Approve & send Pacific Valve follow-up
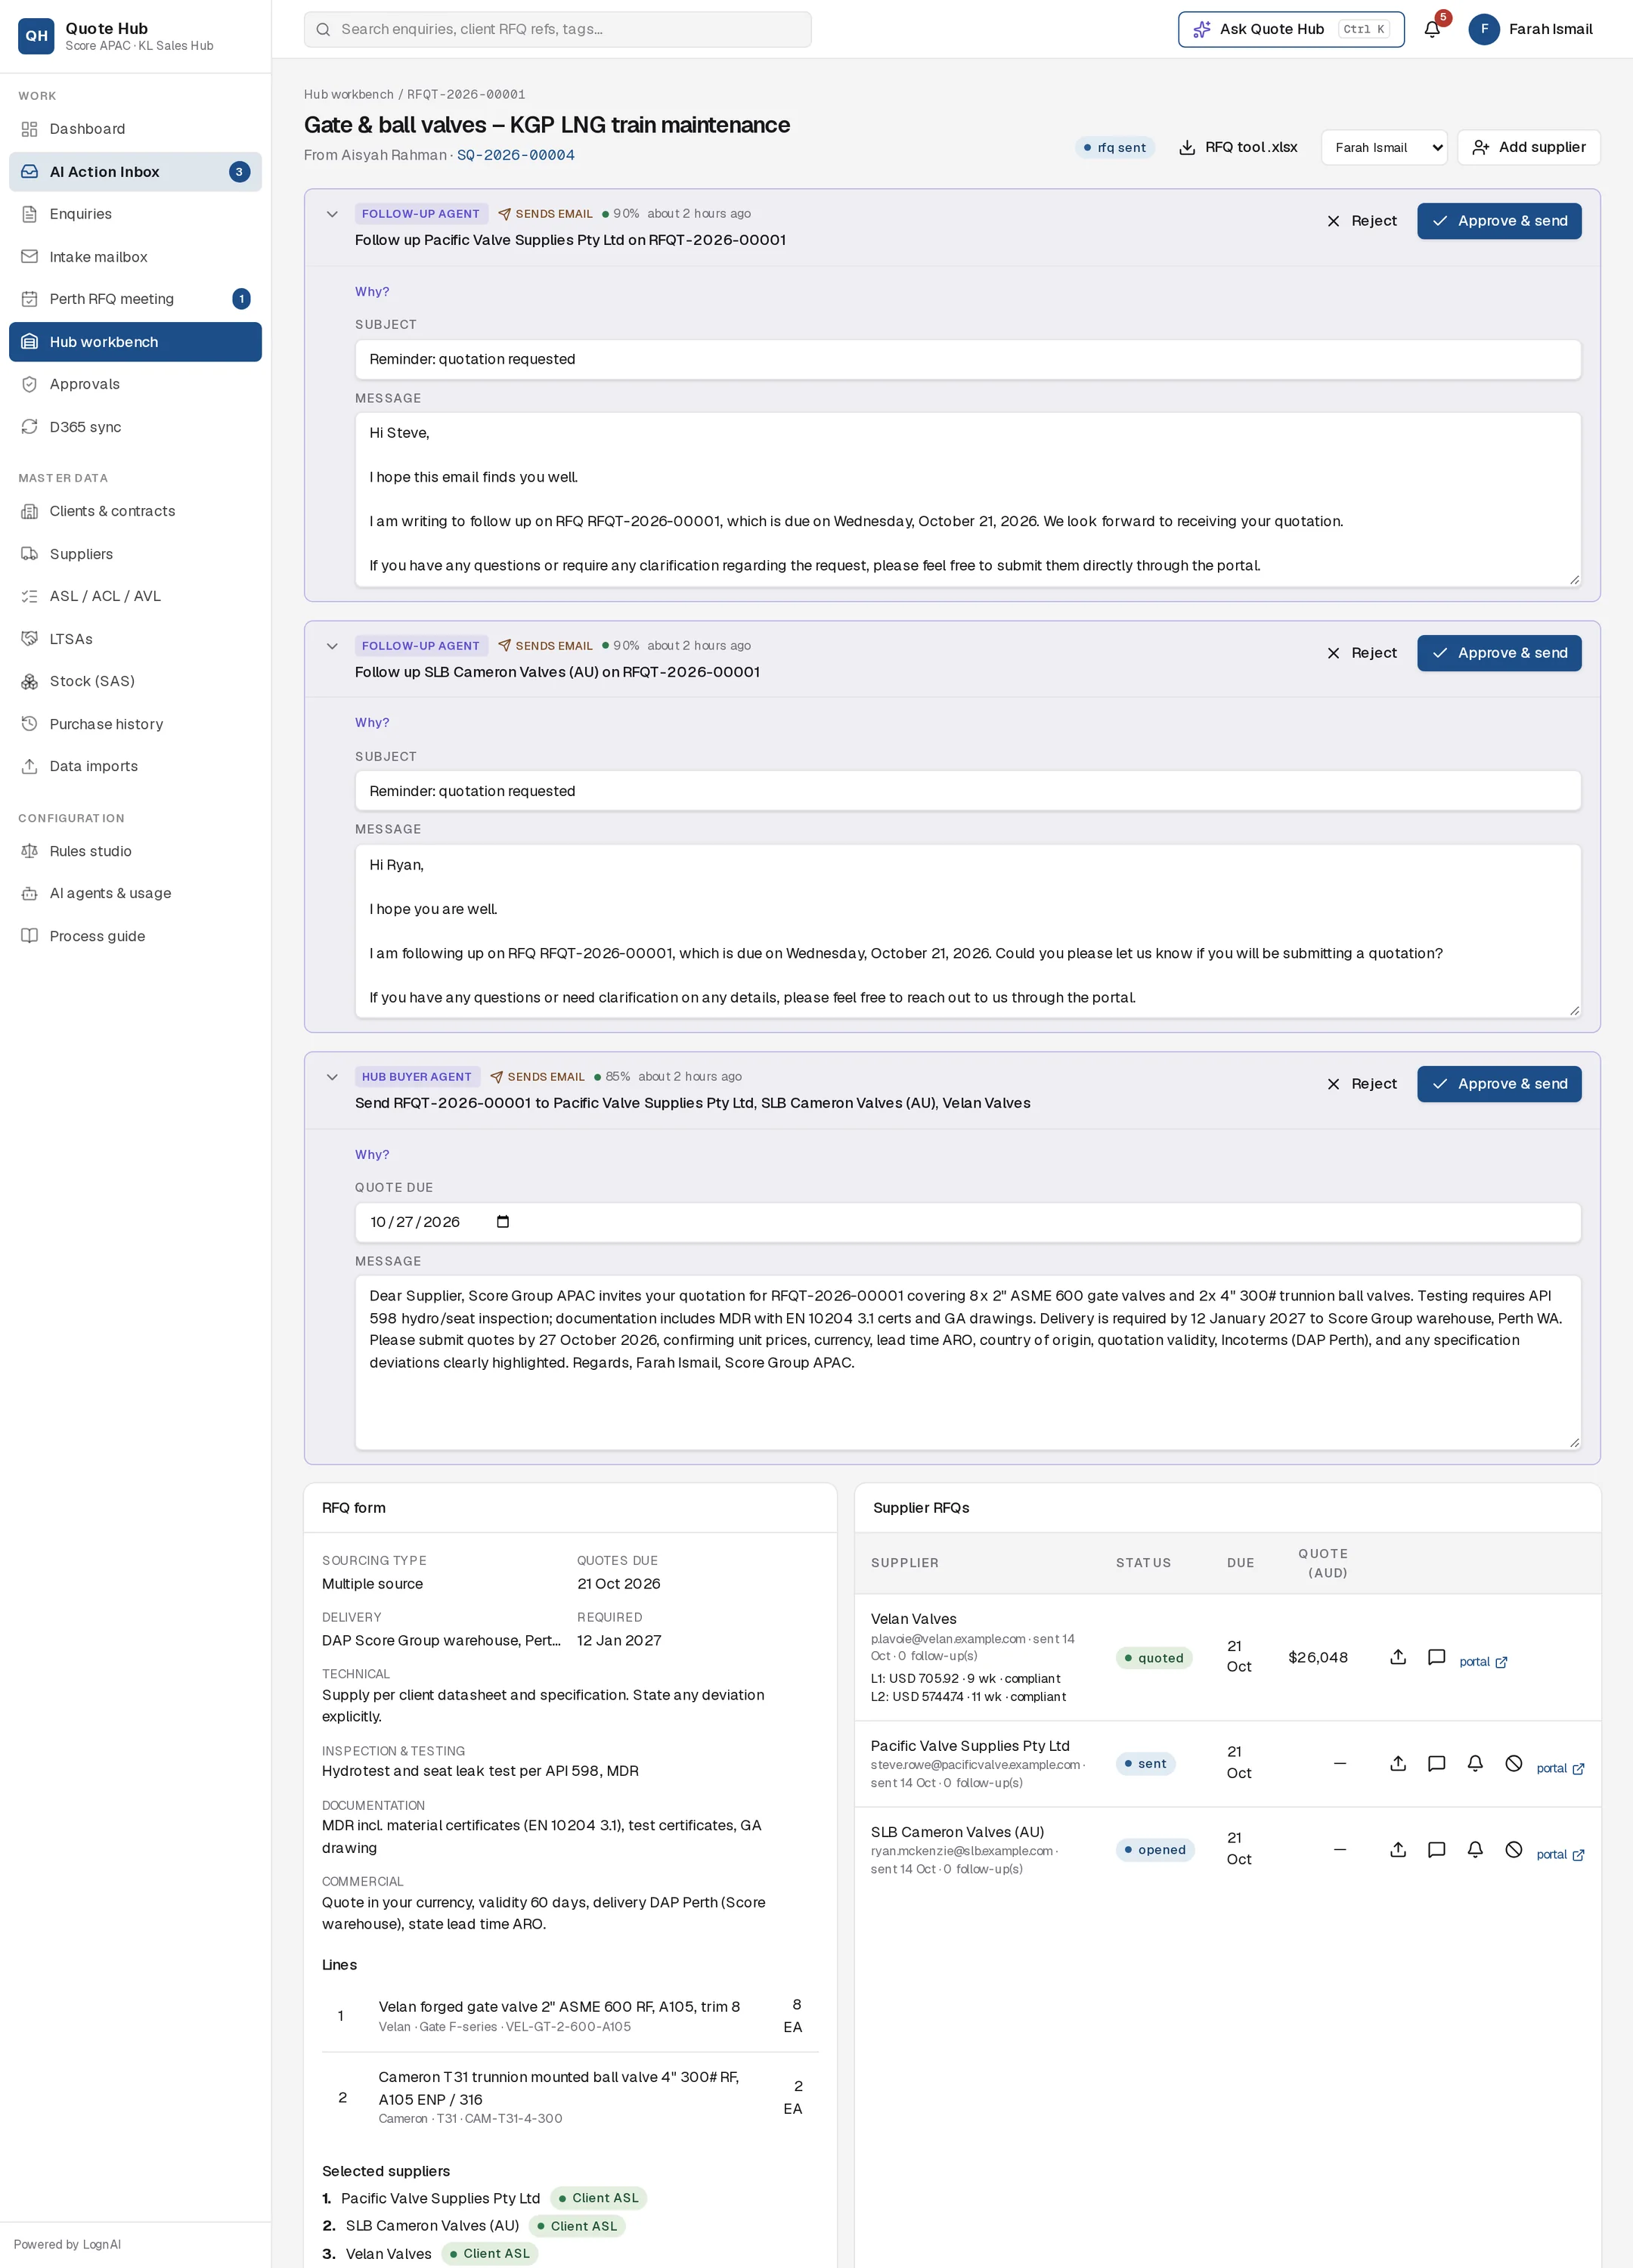 click(1499, 221)
